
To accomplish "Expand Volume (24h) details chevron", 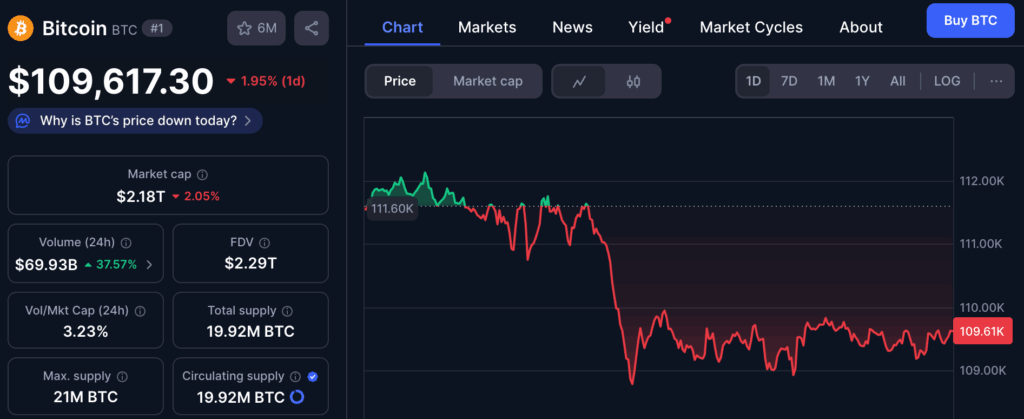I will [x=150, y=265].
